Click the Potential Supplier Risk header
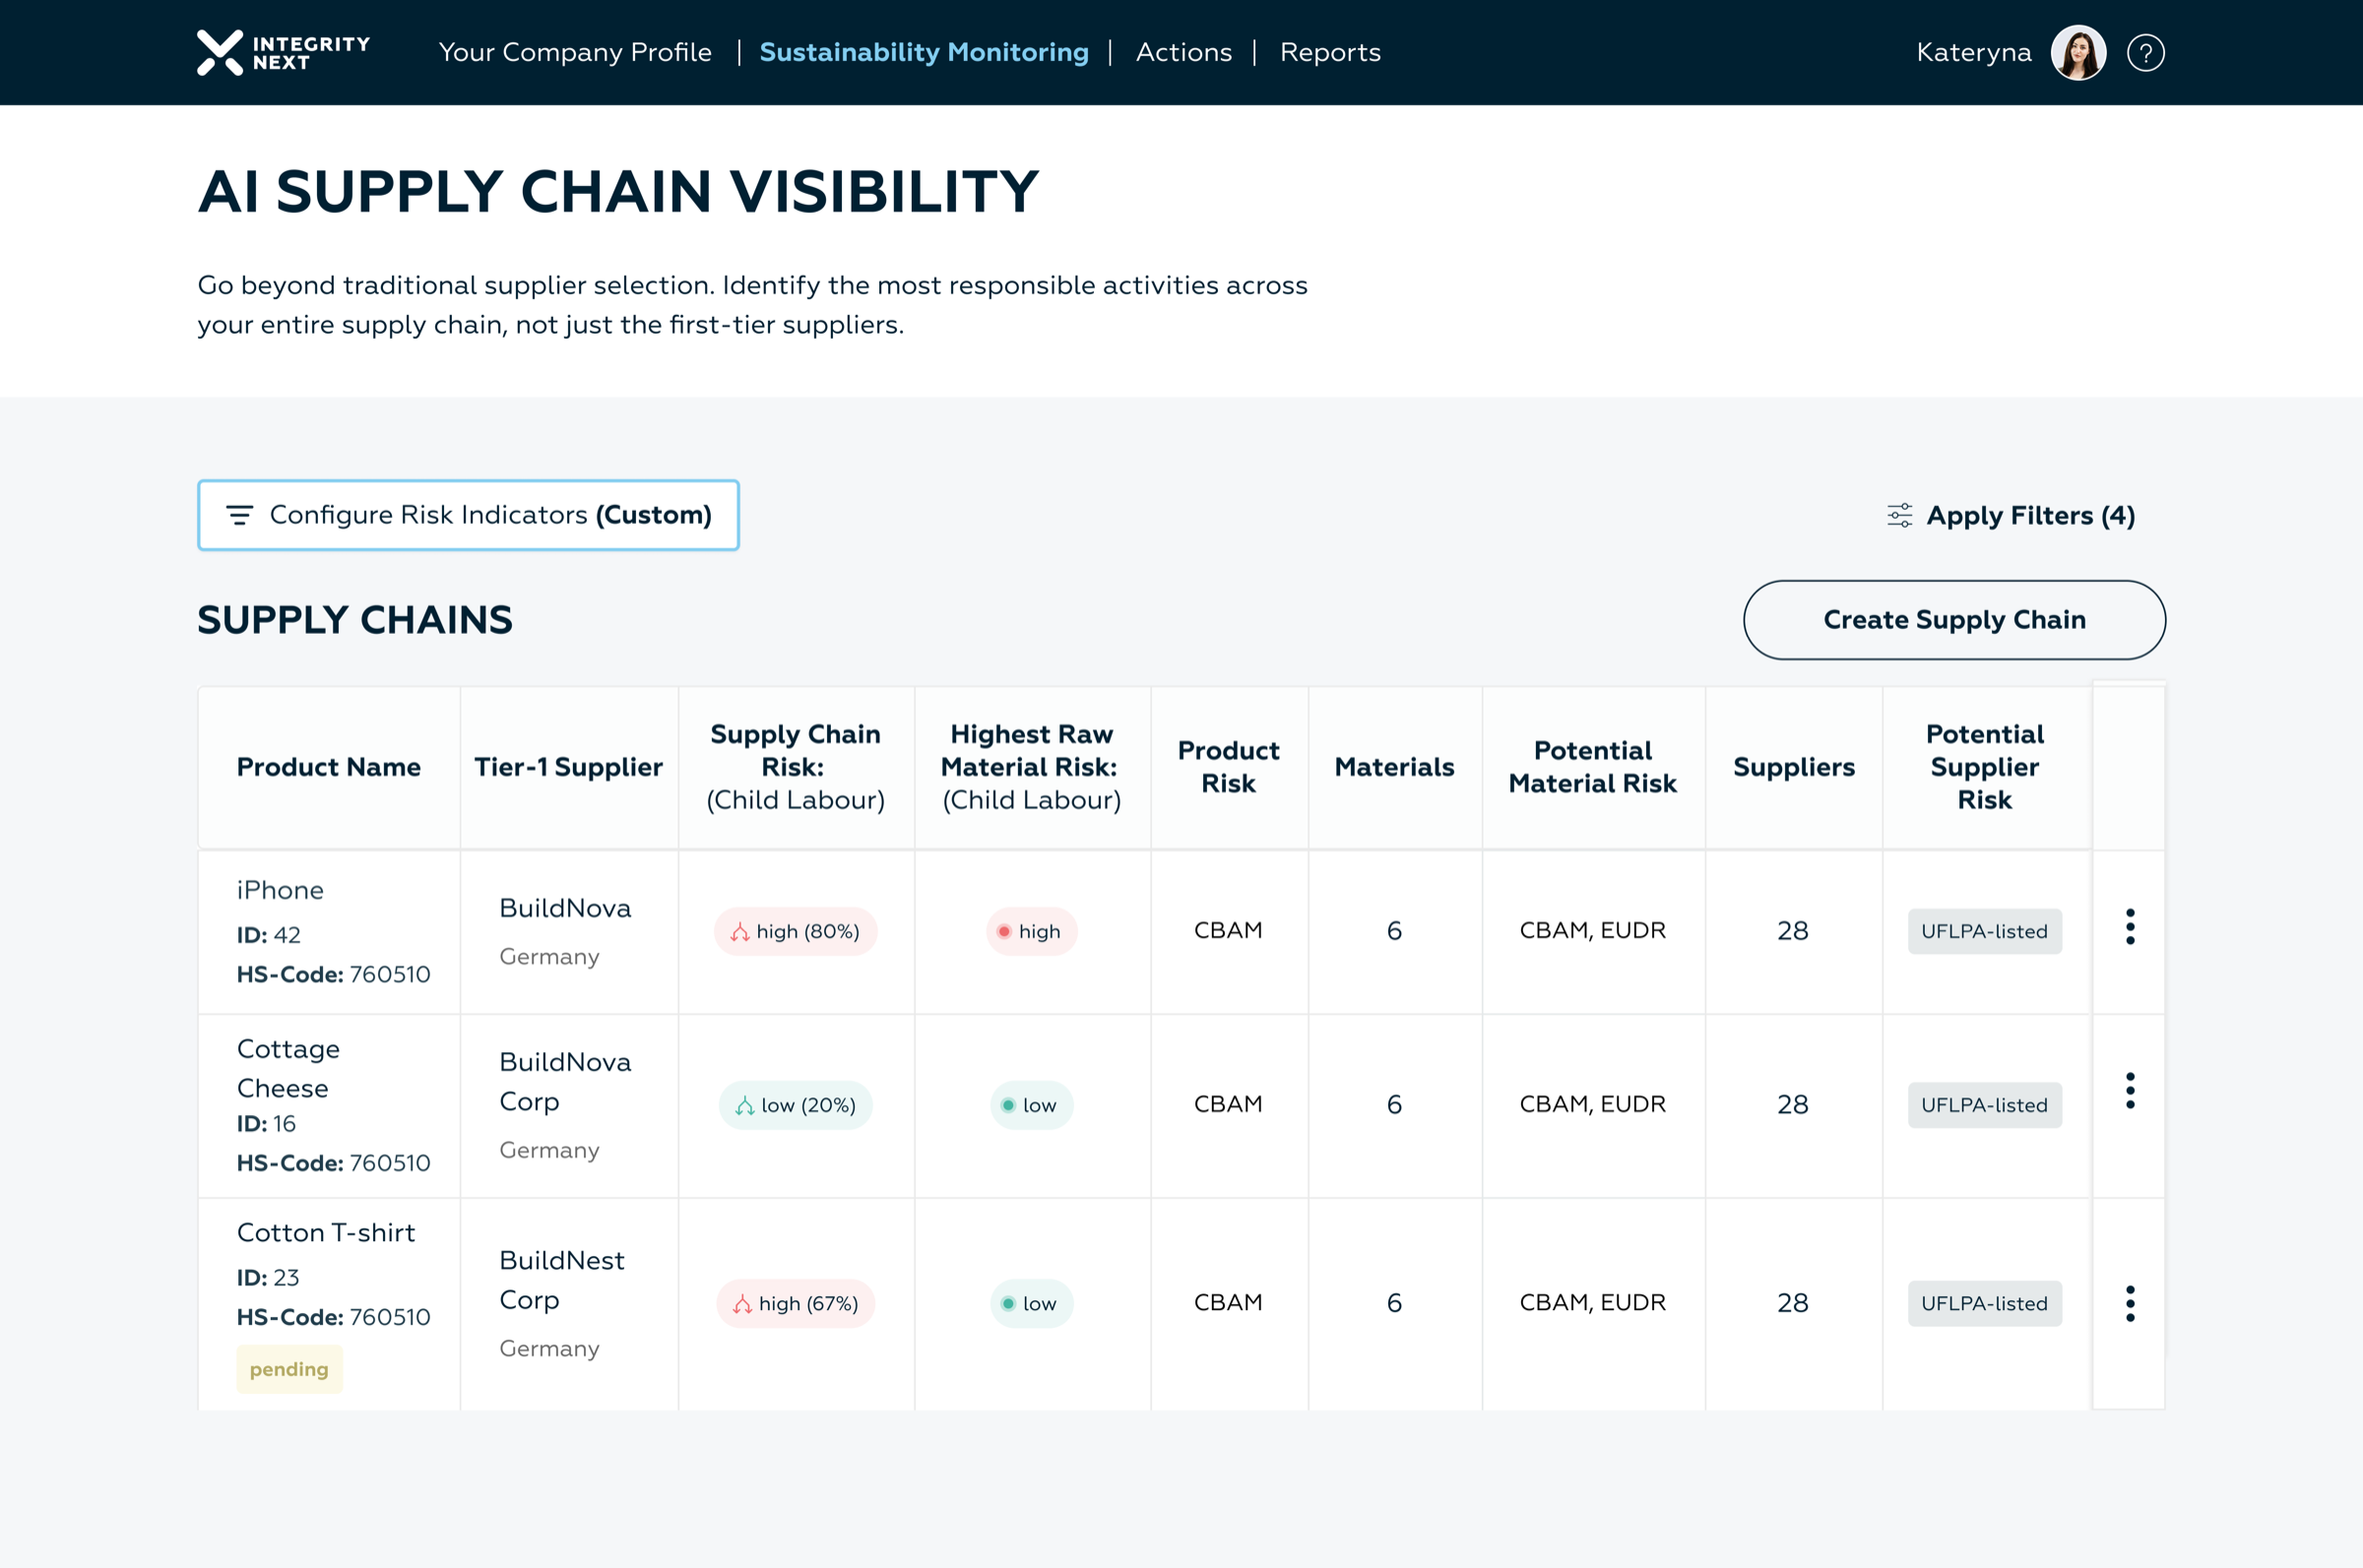2363x1568 pixels. click(1984, 767)
